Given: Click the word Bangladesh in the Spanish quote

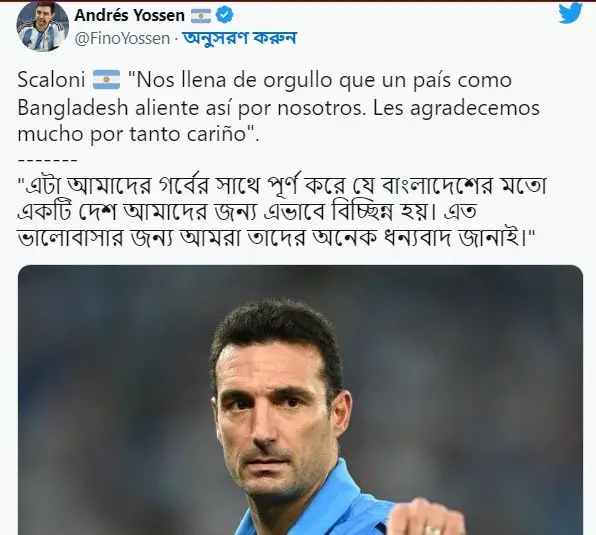Looking at the screenshot, I should [73, 108].
